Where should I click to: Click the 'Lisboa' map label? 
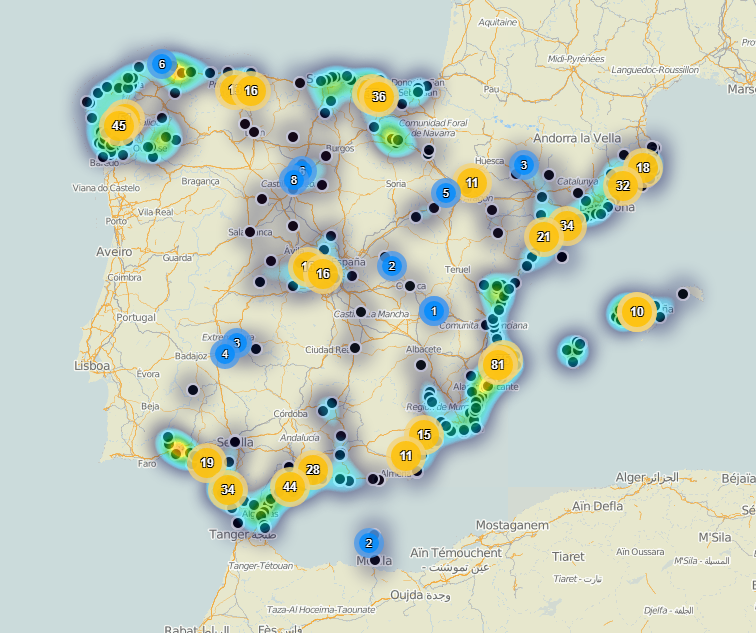pos(92,366)
